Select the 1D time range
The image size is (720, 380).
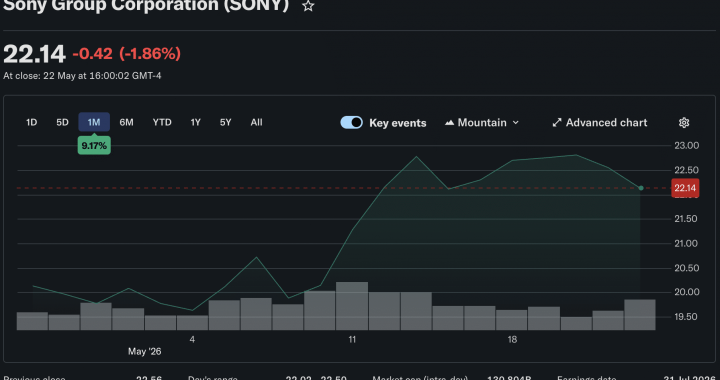click(x=31, y=123)
